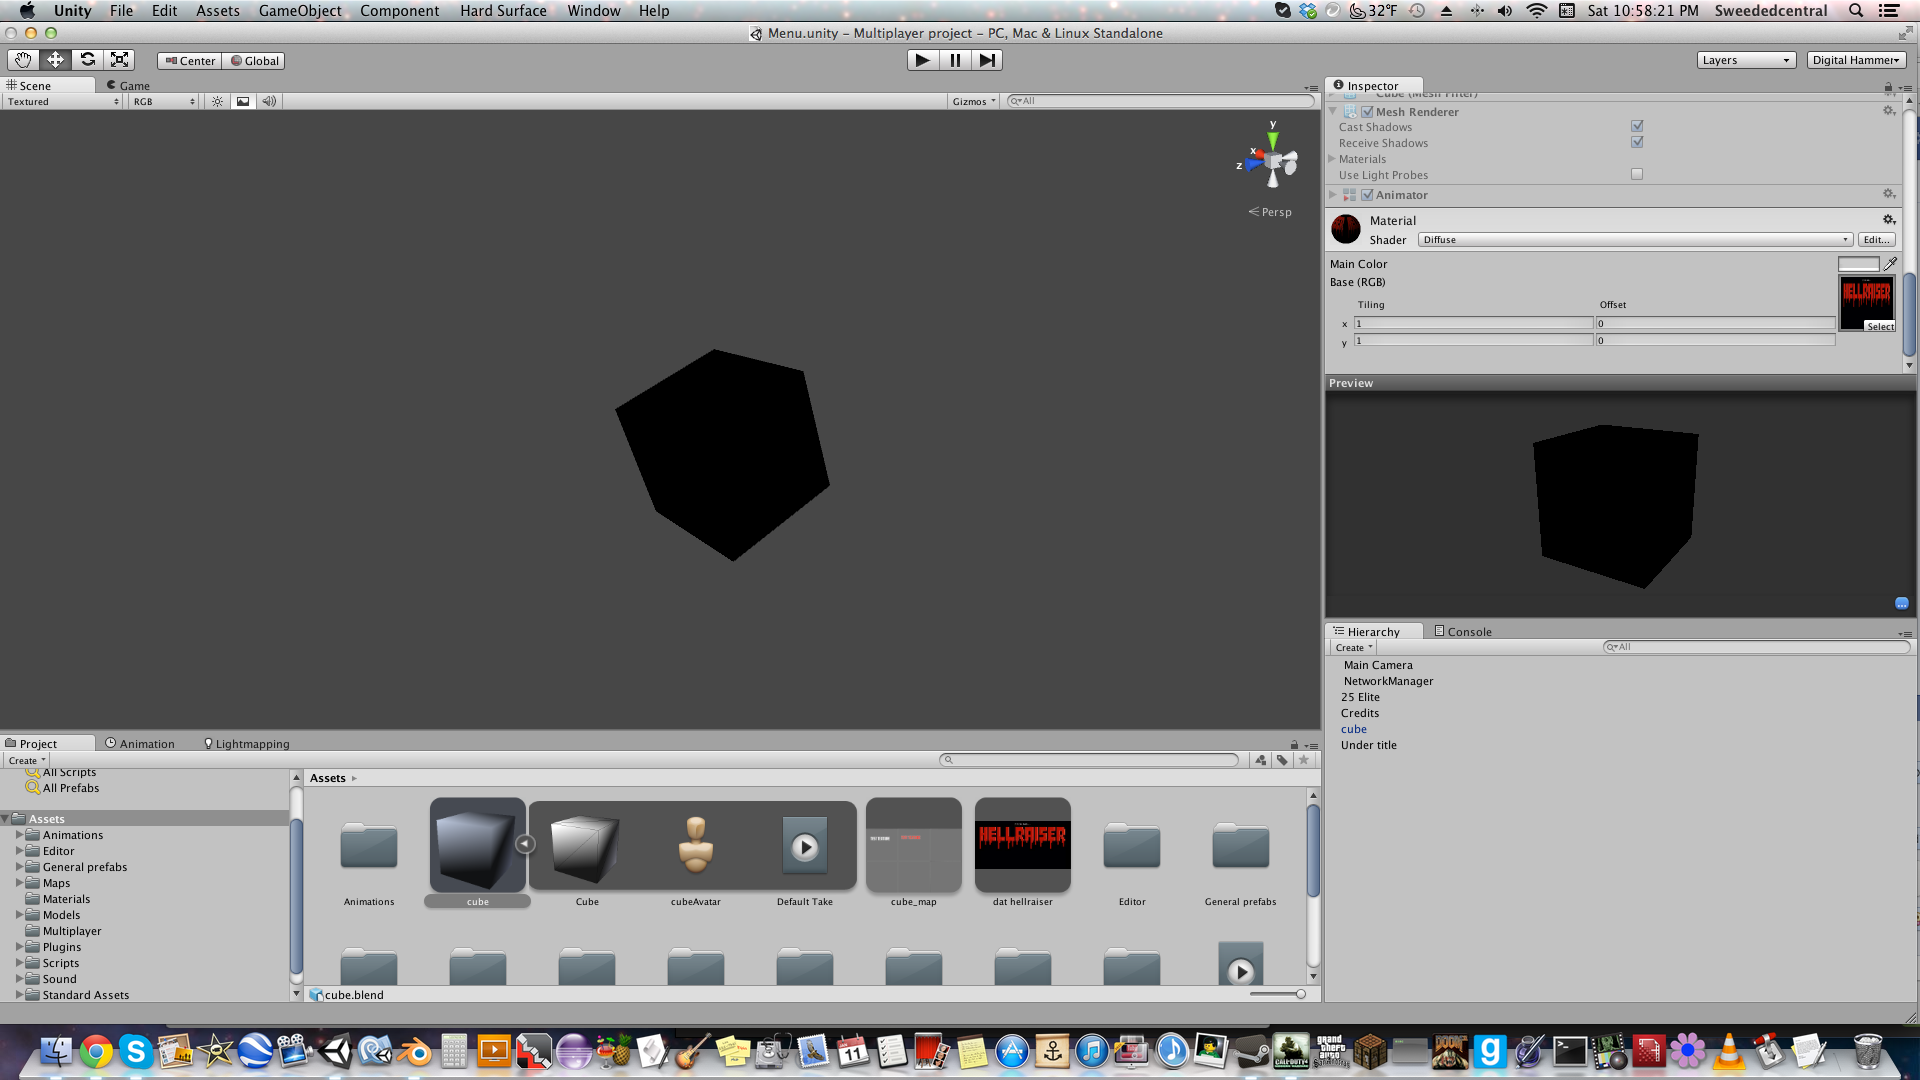The image size is (1920, 1080).
Task: Open the GameObject menu
Action: [x=300, y=10]
